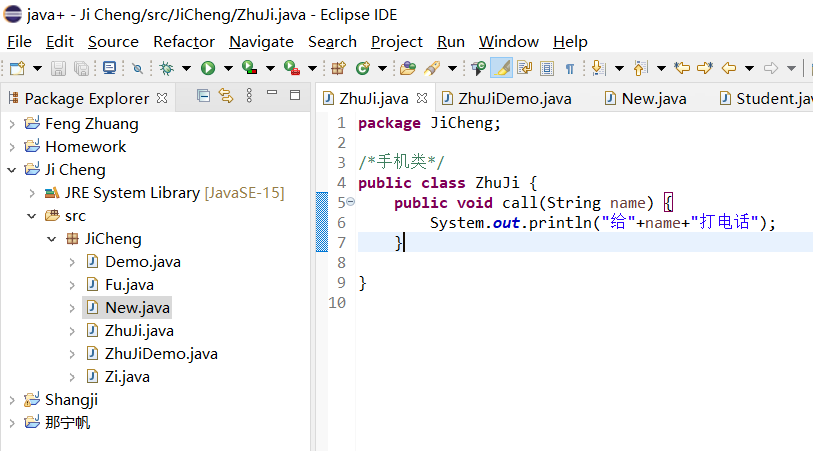Toggle Mark Occurrences highlighter button
The image size is (813, 451).
point(501,68)
